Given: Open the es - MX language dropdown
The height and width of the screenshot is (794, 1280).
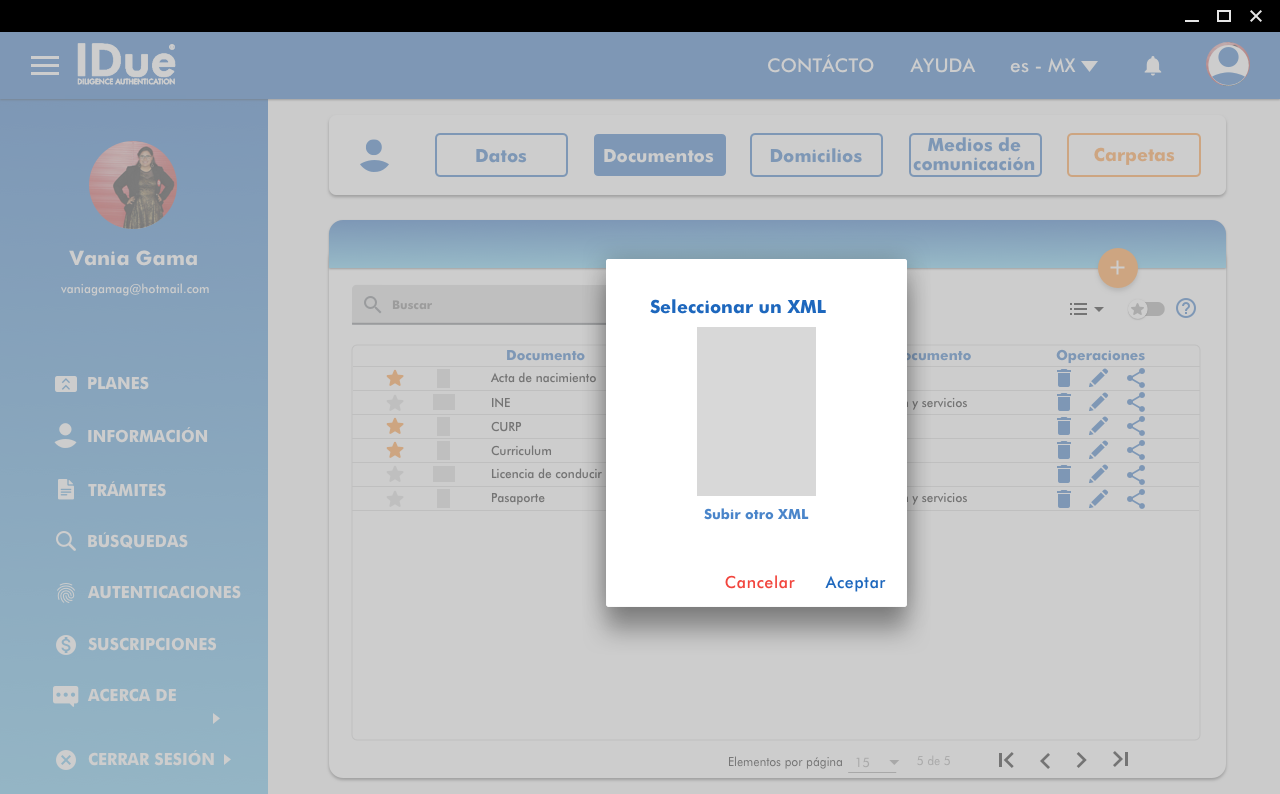Looking at the screenshot, I should (1053, 66).
